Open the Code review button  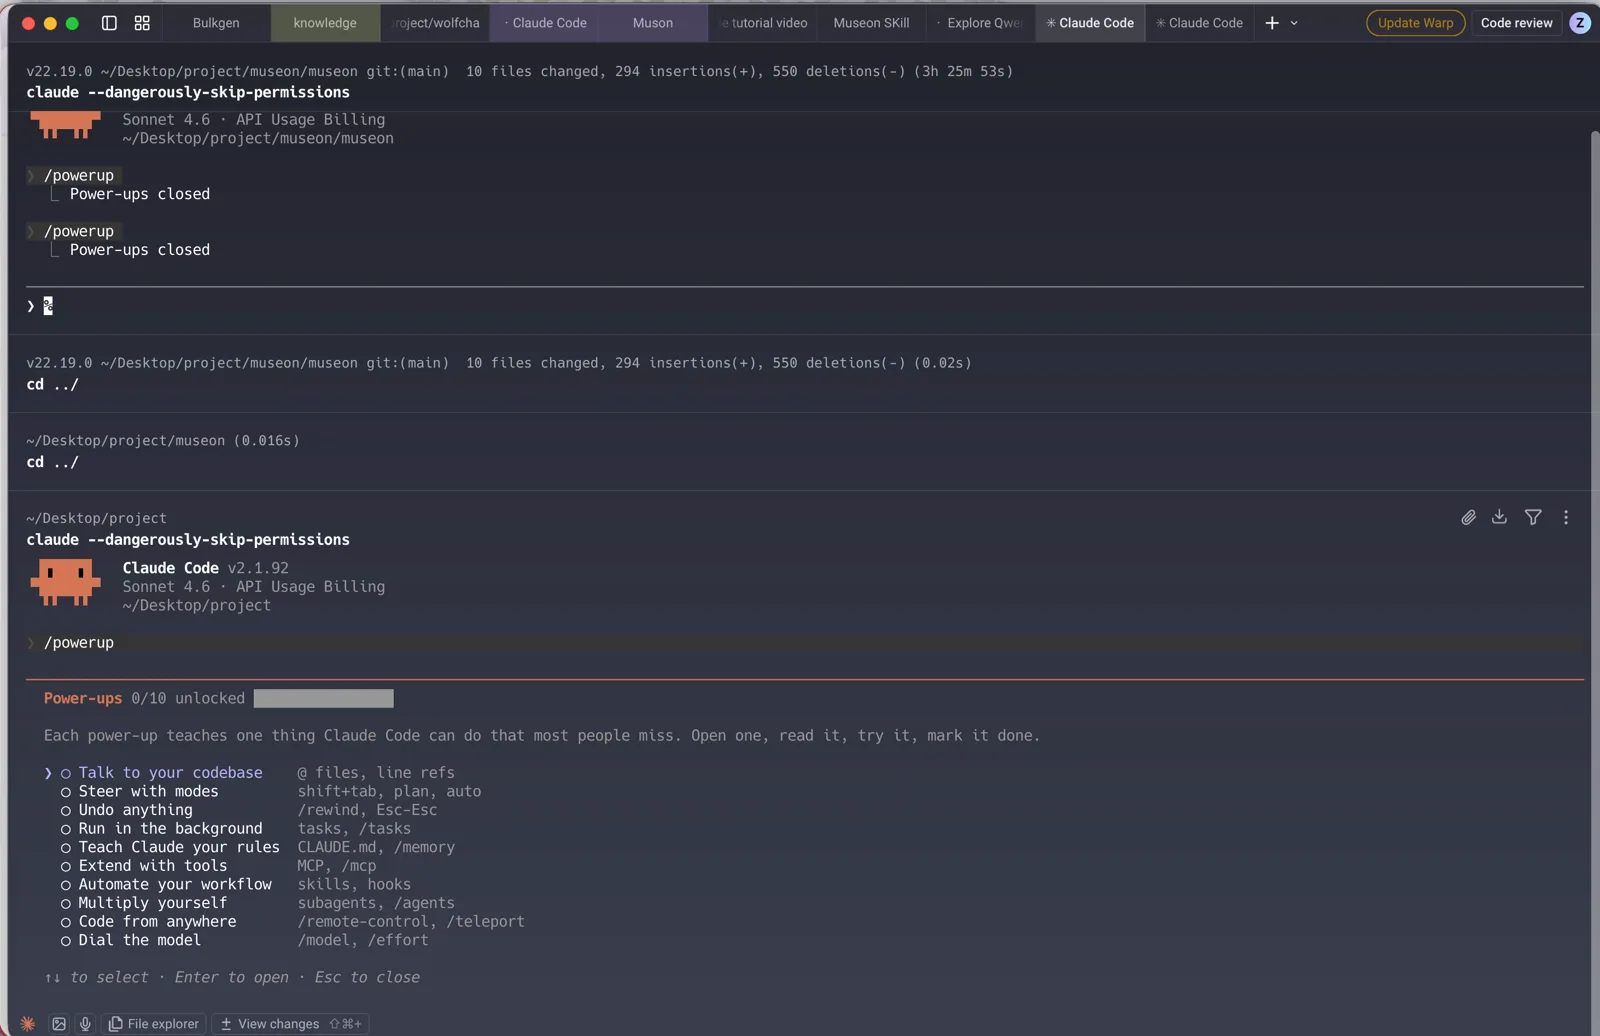point(1516,23)
